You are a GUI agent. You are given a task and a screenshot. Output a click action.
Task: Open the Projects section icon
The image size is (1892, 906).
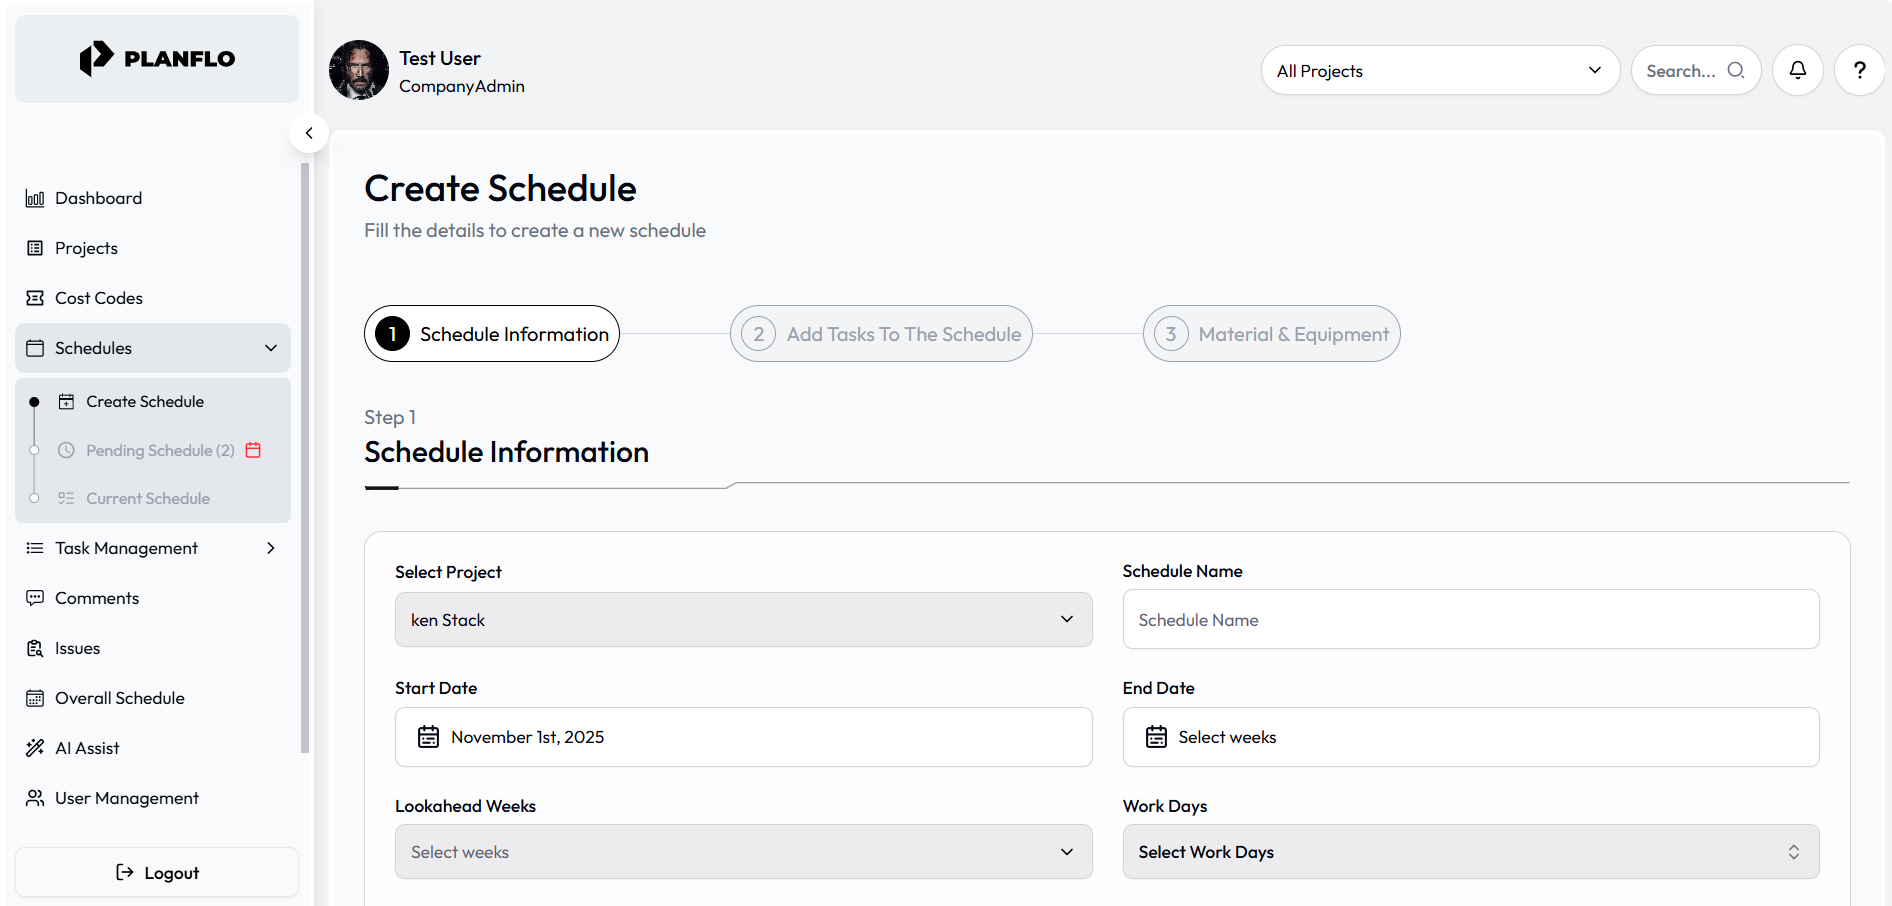[x=35, y=247]
